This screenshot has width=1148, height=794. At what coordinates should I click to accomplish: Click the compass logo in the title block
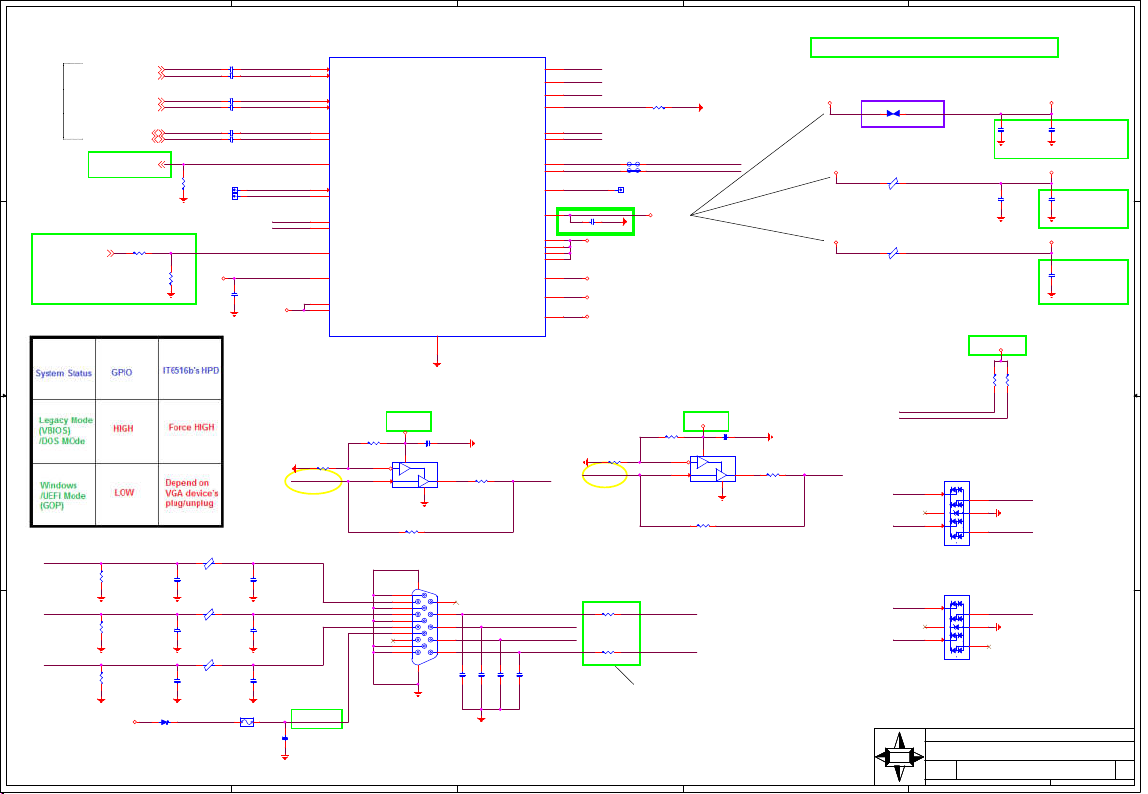point(899,757)
